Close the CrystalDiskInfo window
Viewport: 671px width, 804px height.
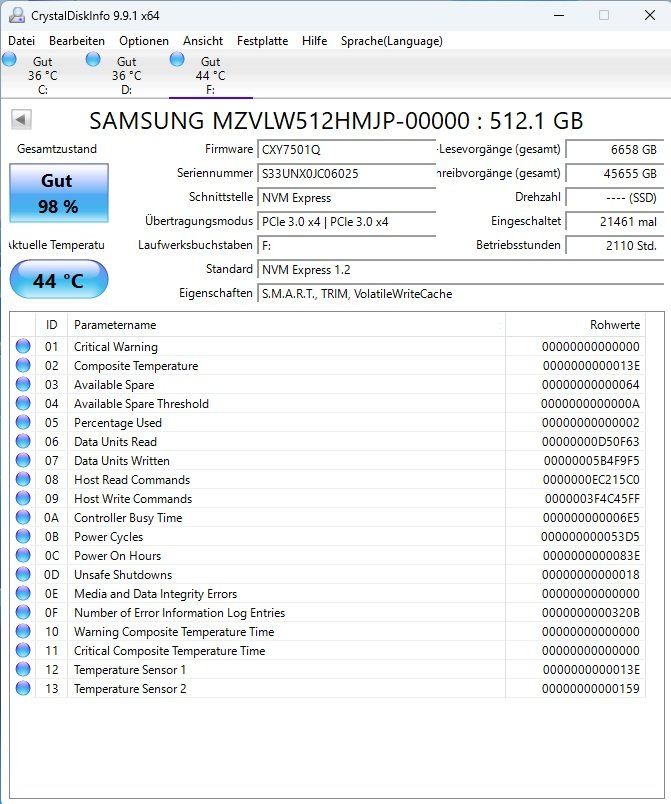[650, 15]
